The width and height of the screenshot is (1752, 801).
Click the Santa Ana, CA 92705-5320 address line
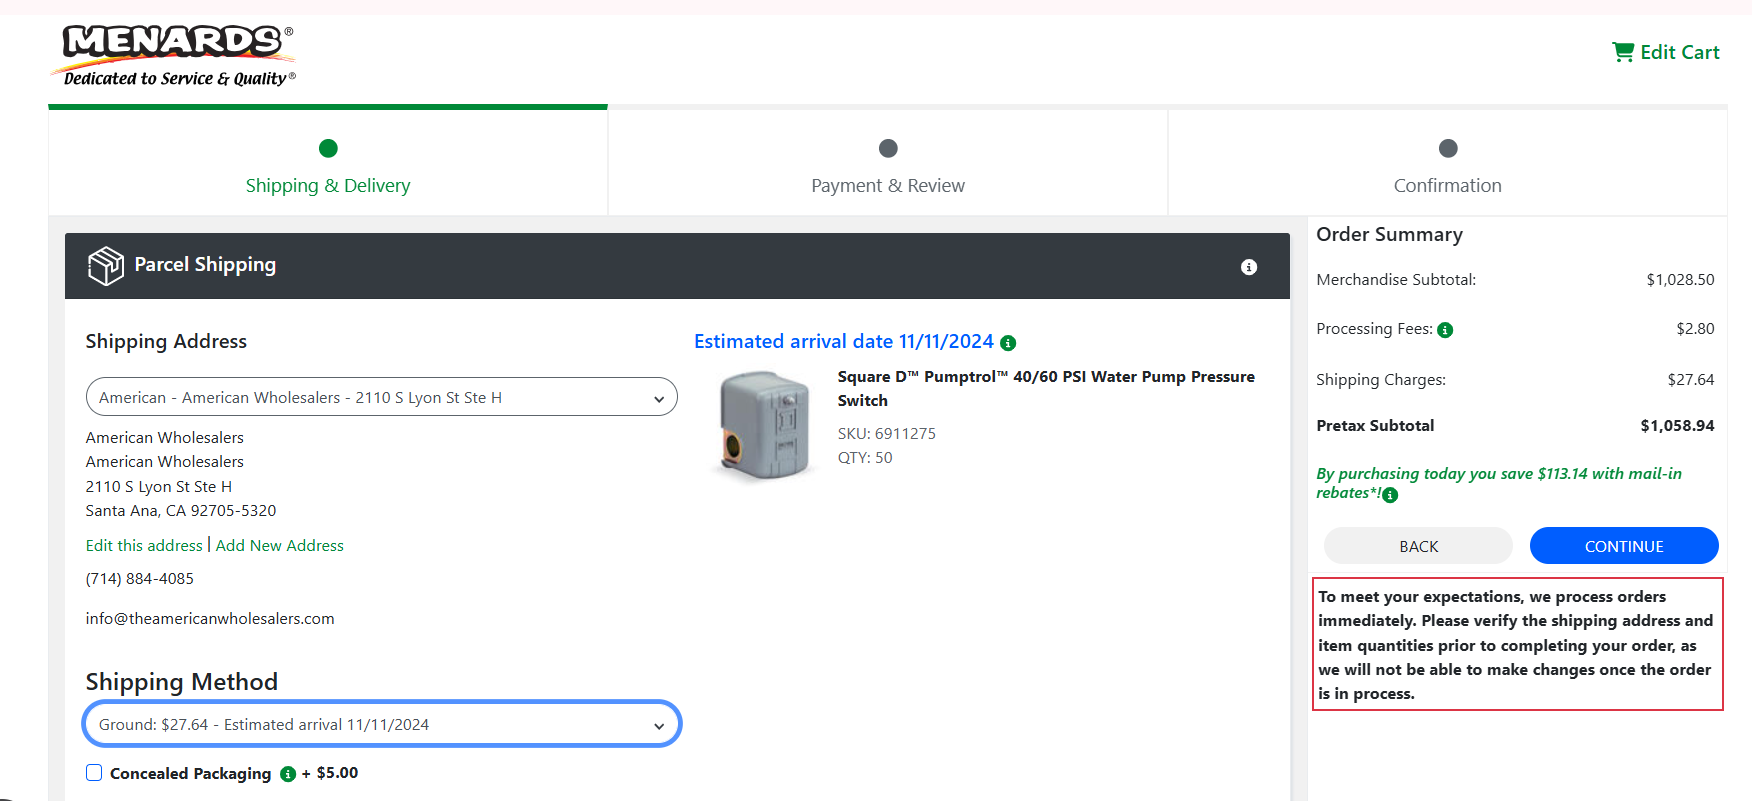point(181,511)
